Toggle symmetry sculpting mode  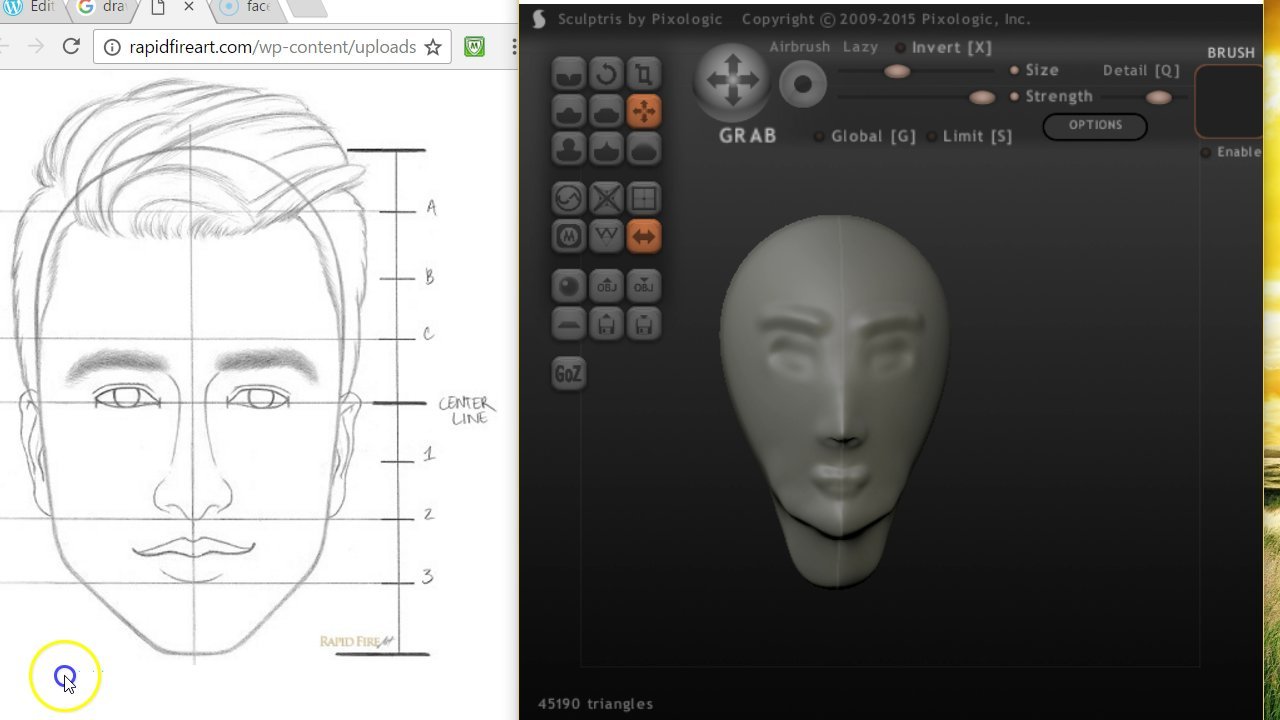tap(644, 236)
